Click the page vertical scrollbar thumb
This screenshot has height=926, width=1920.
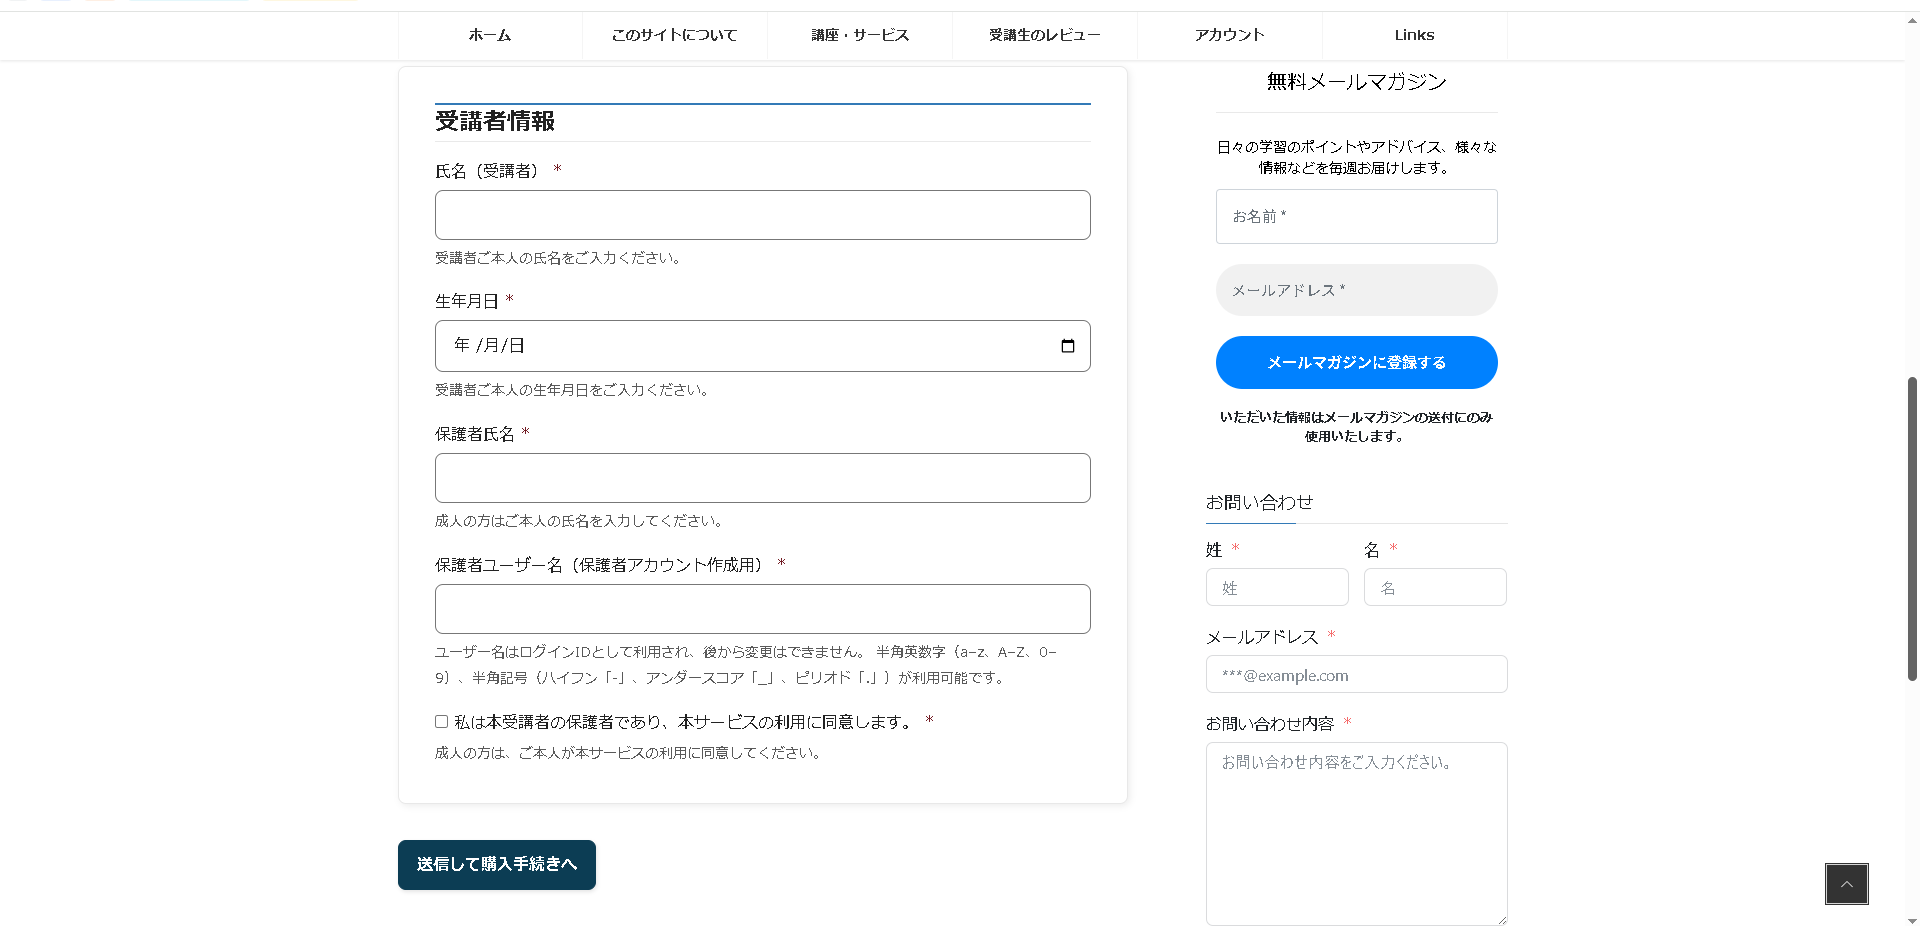click(x=1912, y=528)
